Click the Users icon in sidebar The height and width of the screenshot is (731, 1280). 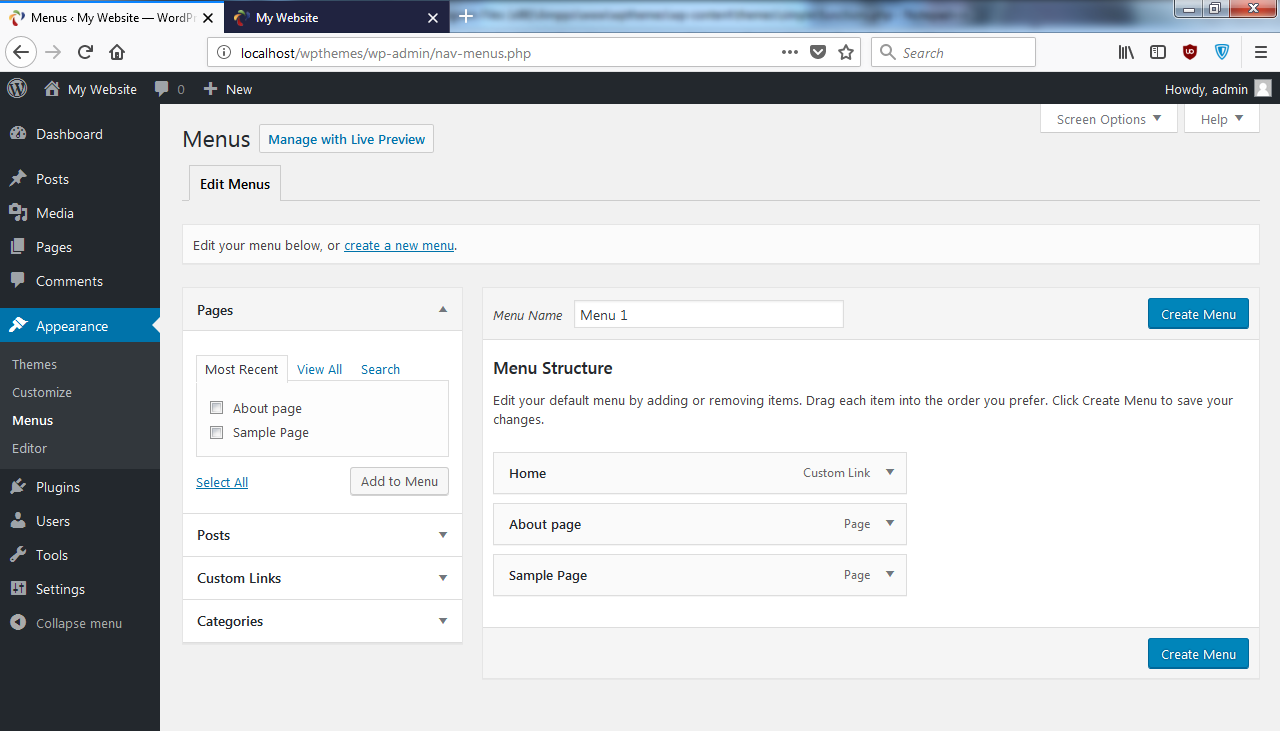(x=18, y=521)
